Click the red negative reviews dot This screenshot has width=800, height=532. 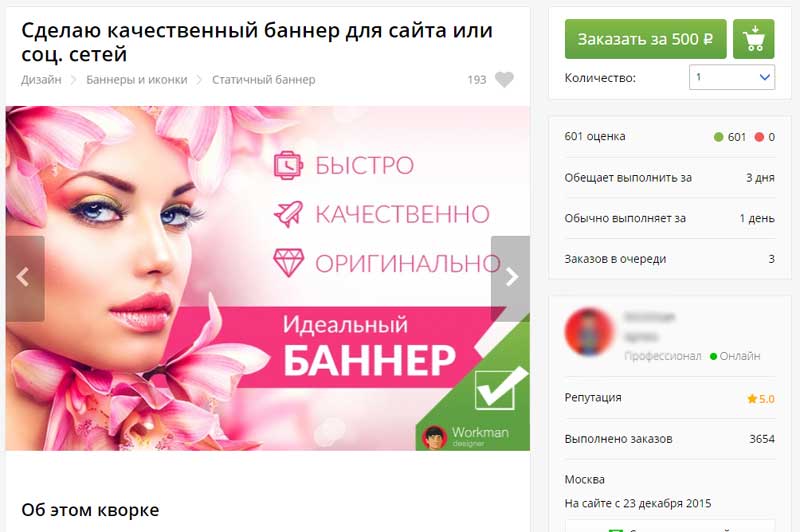coord(759,137)
